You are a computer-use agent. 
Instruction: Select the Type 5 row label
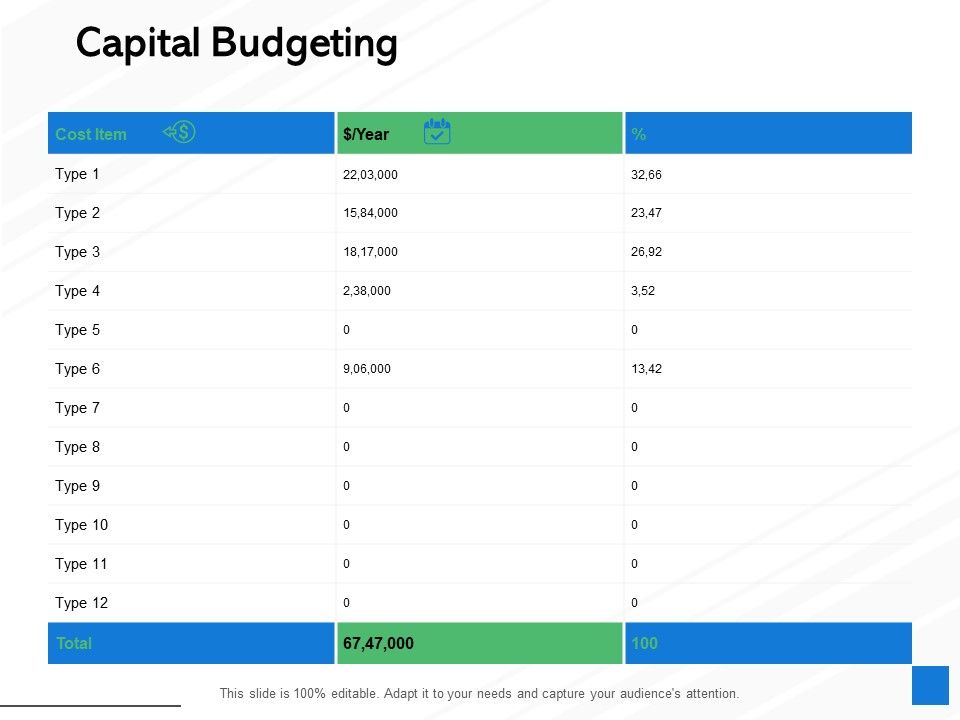tap(77, 330)
